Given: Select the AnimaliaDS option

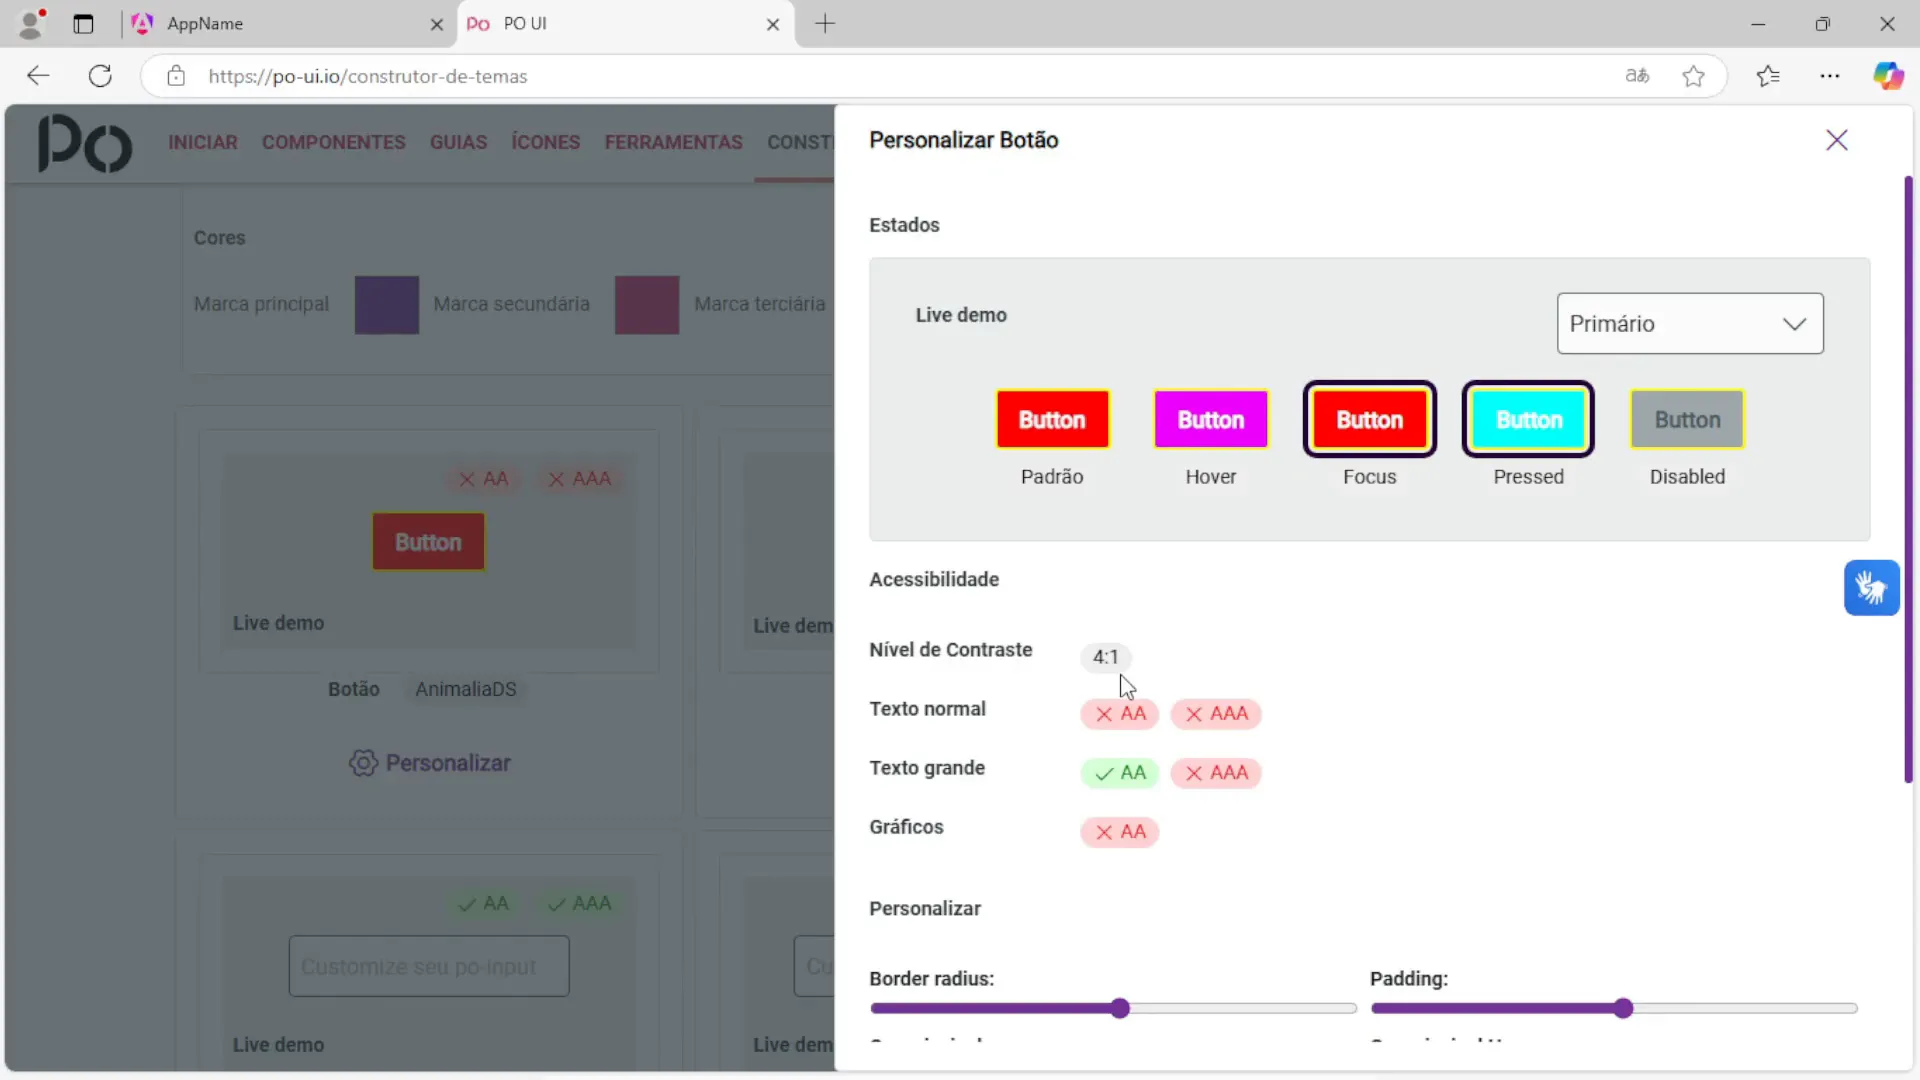Looking at the screenshot, I should point(466,689).
